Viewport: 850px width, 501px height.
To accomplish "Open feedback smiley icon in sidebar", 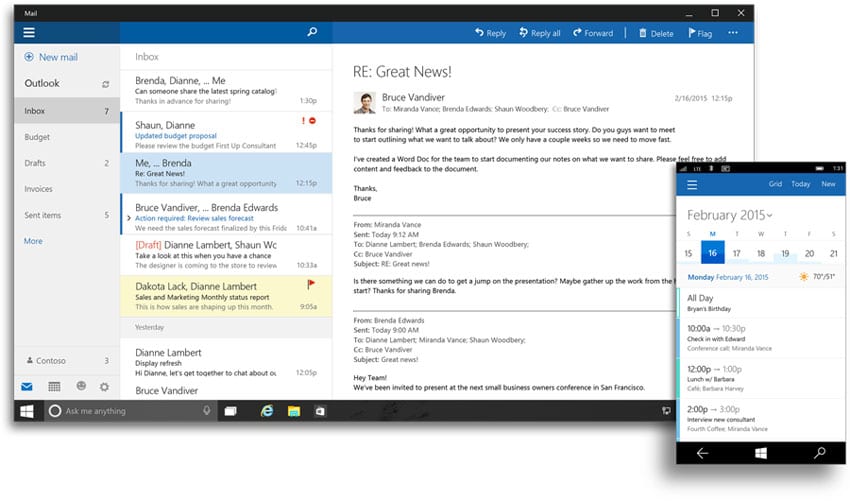I will click(x=80, y=386).
